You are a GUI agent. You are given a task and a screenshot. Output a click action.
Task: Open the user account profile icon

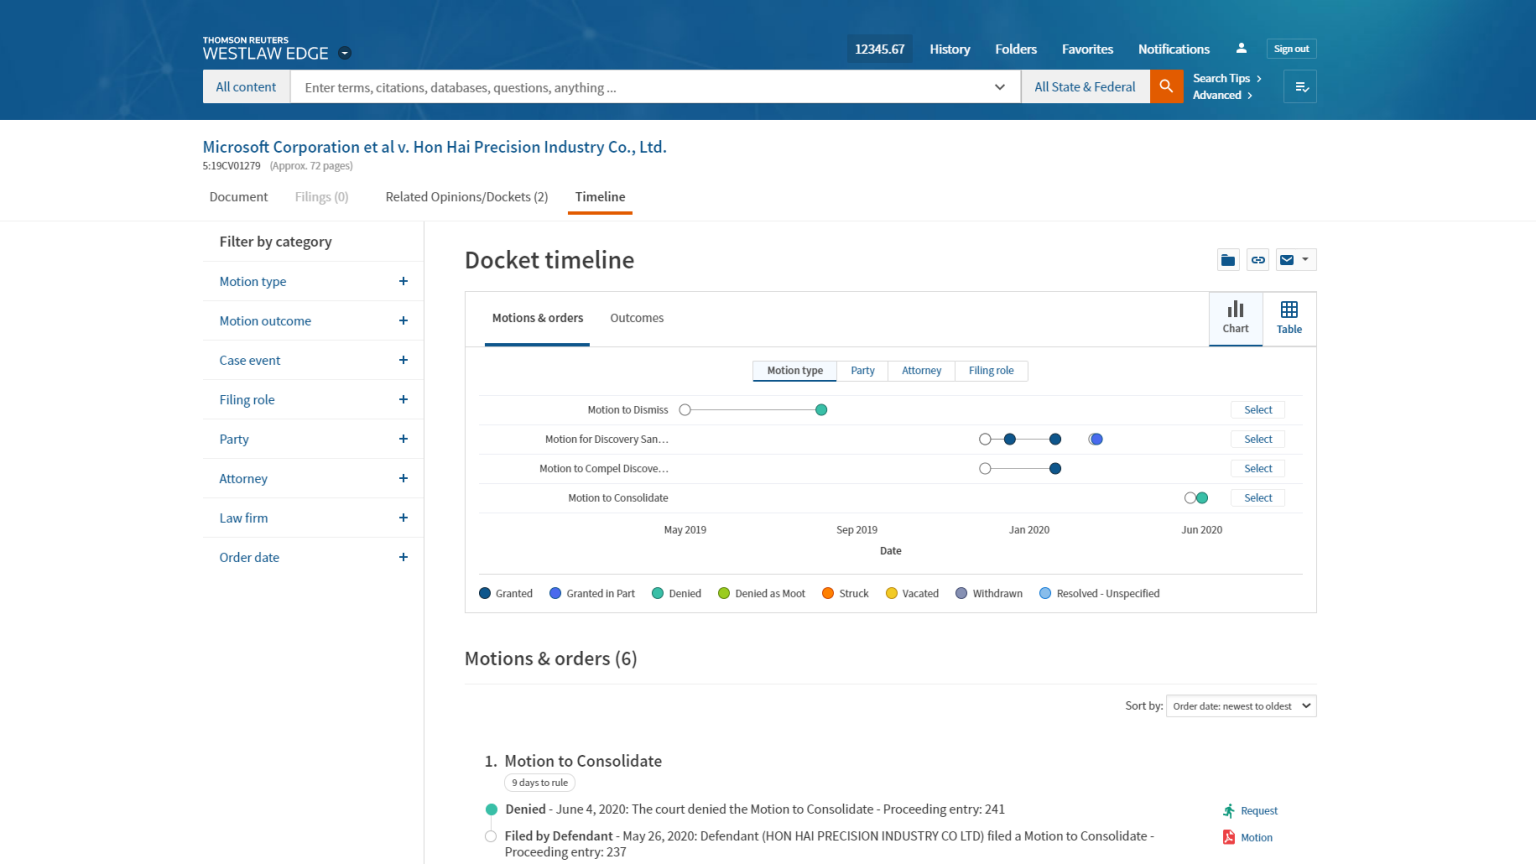(x=1241, y=47)
